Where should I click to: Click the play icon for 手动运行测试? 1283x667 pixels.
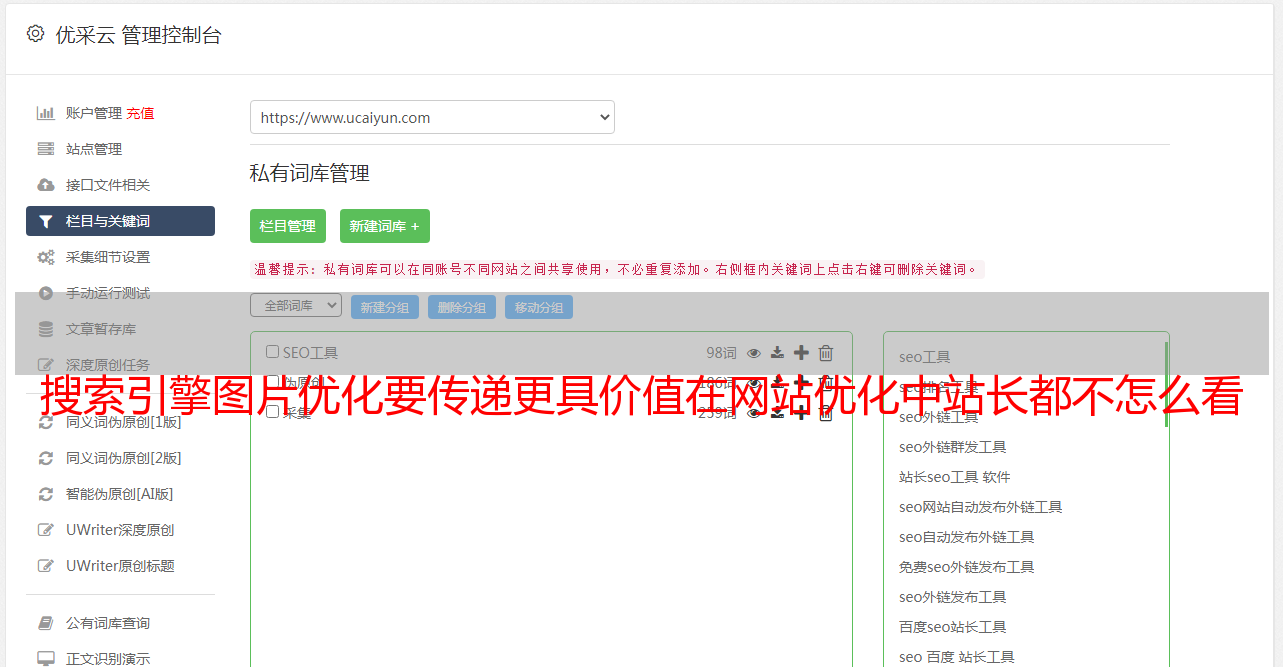click(46, 293)
